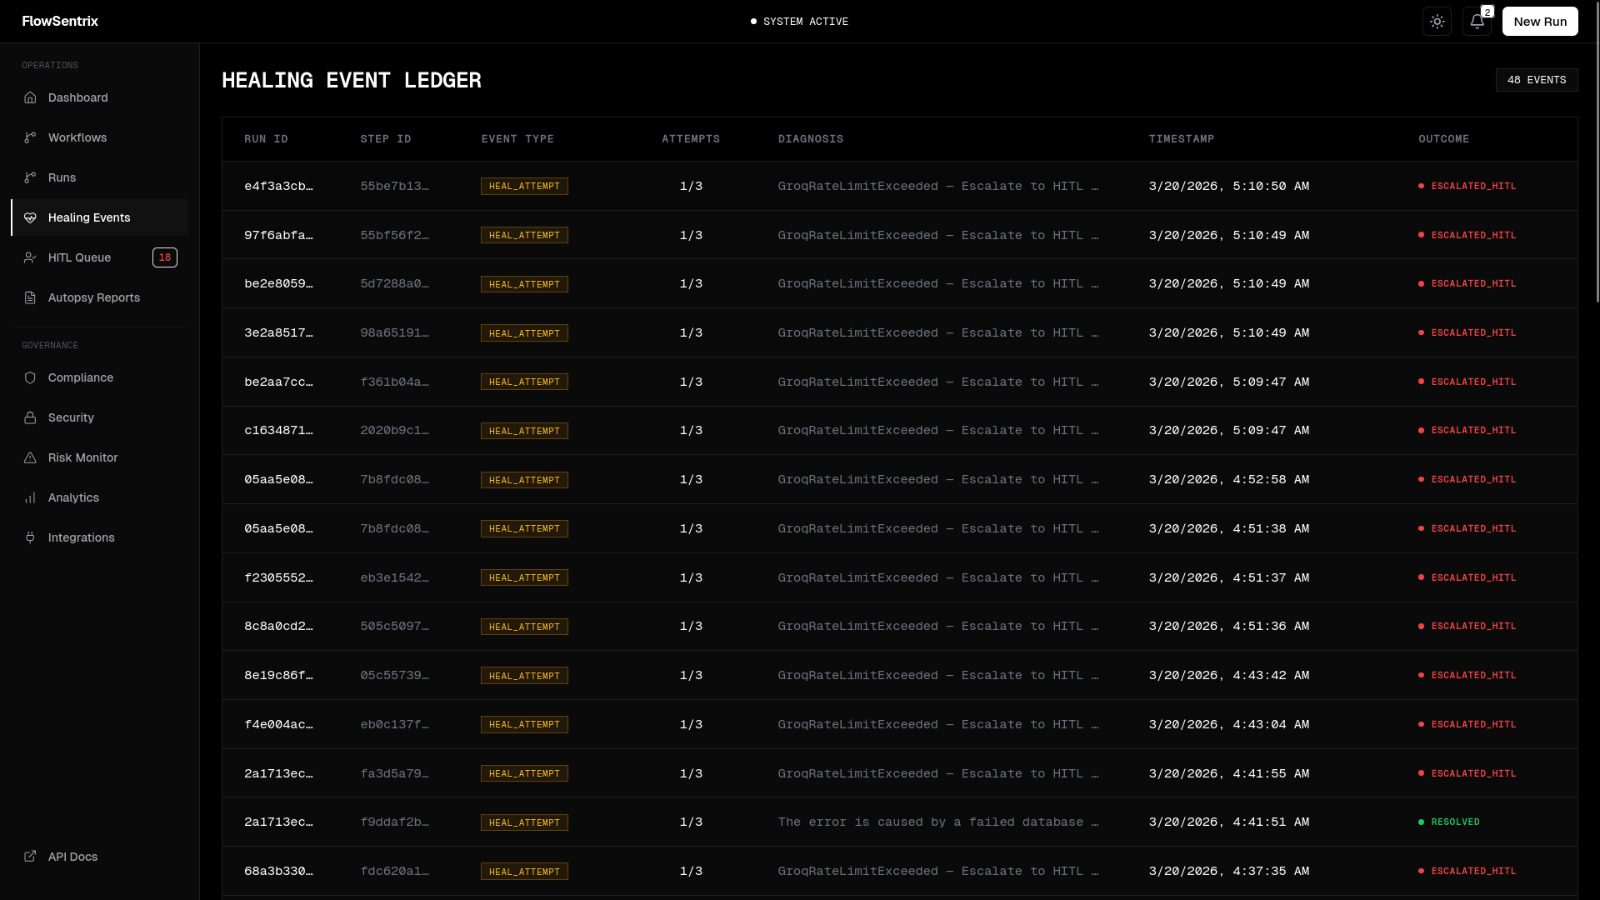Click the EVENT TYPE column header
This screenshot has height=900, width=1600.
517,139
